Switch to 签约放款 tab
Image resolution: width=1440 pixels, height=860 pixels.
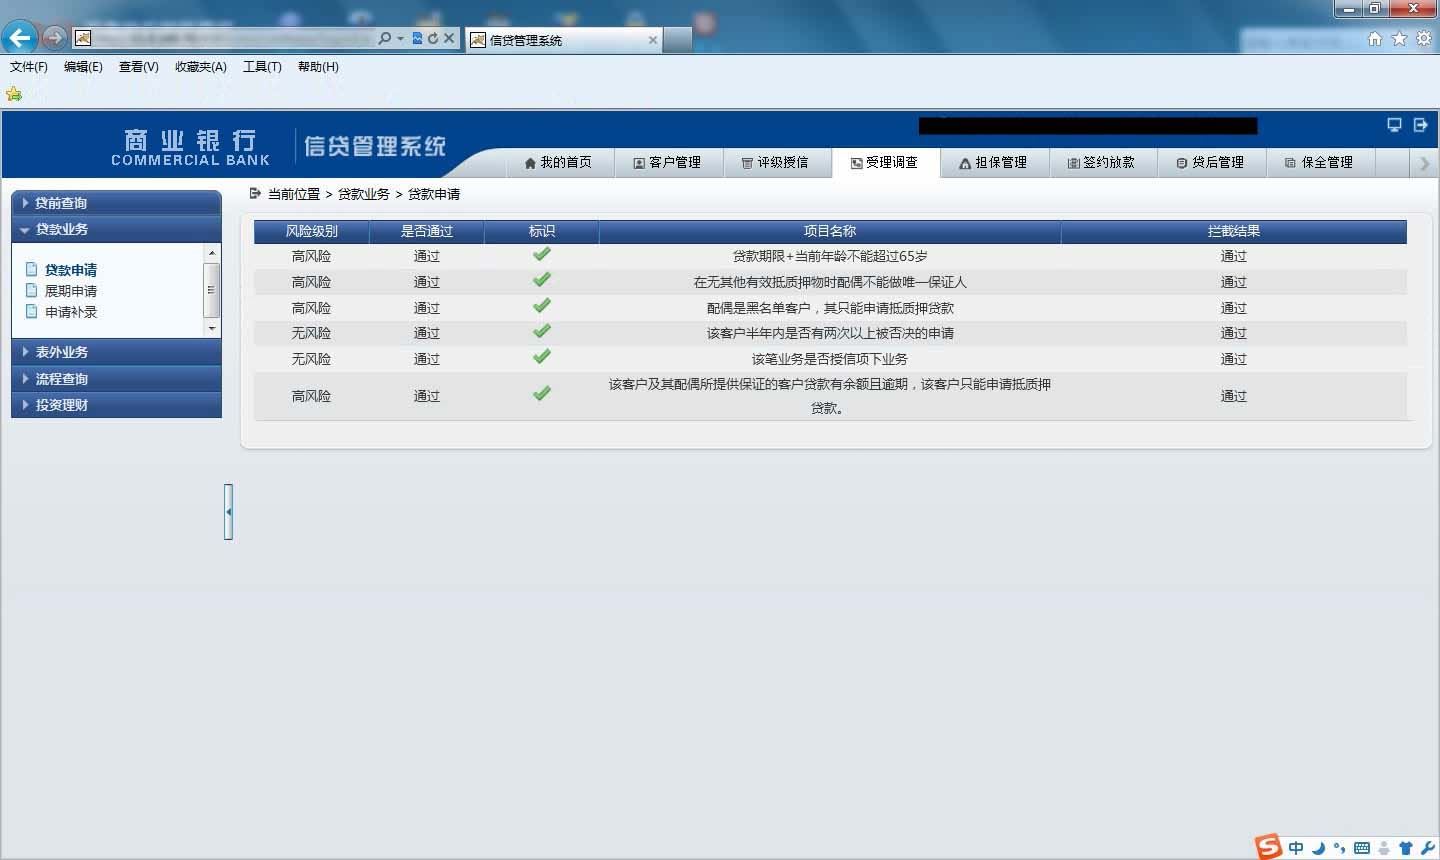[x=1101, y=162]
